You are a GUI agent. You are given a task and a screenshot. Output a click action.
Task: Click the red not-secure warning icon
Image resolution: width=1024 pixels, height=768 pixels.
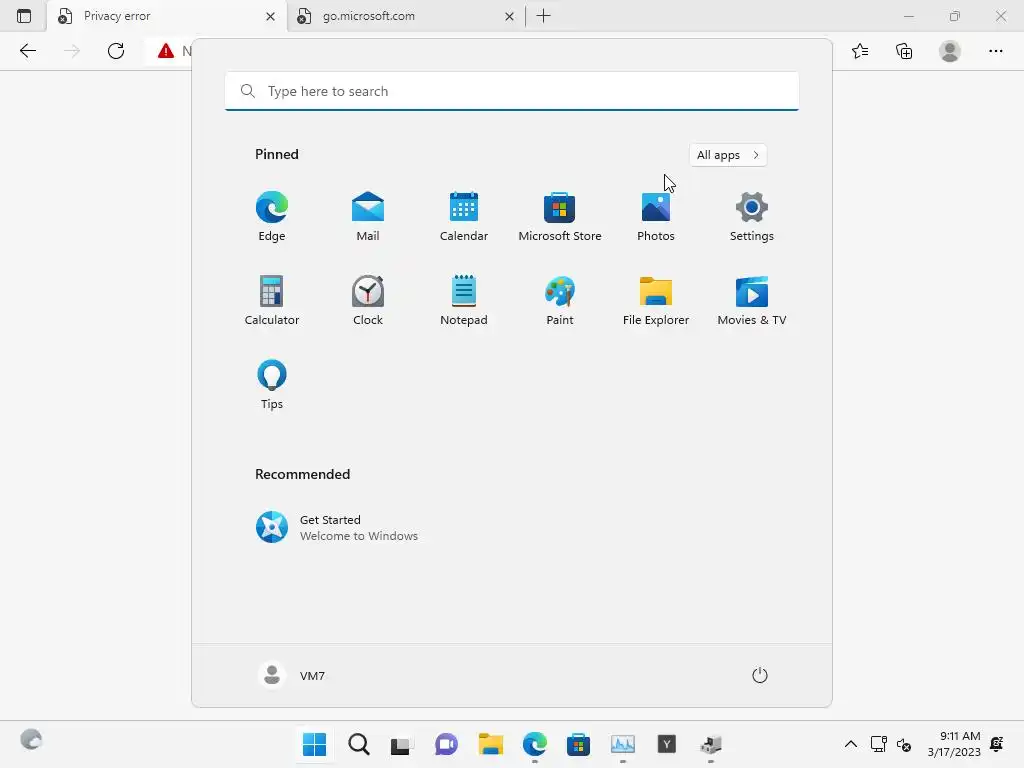click(x=166, y=51)
